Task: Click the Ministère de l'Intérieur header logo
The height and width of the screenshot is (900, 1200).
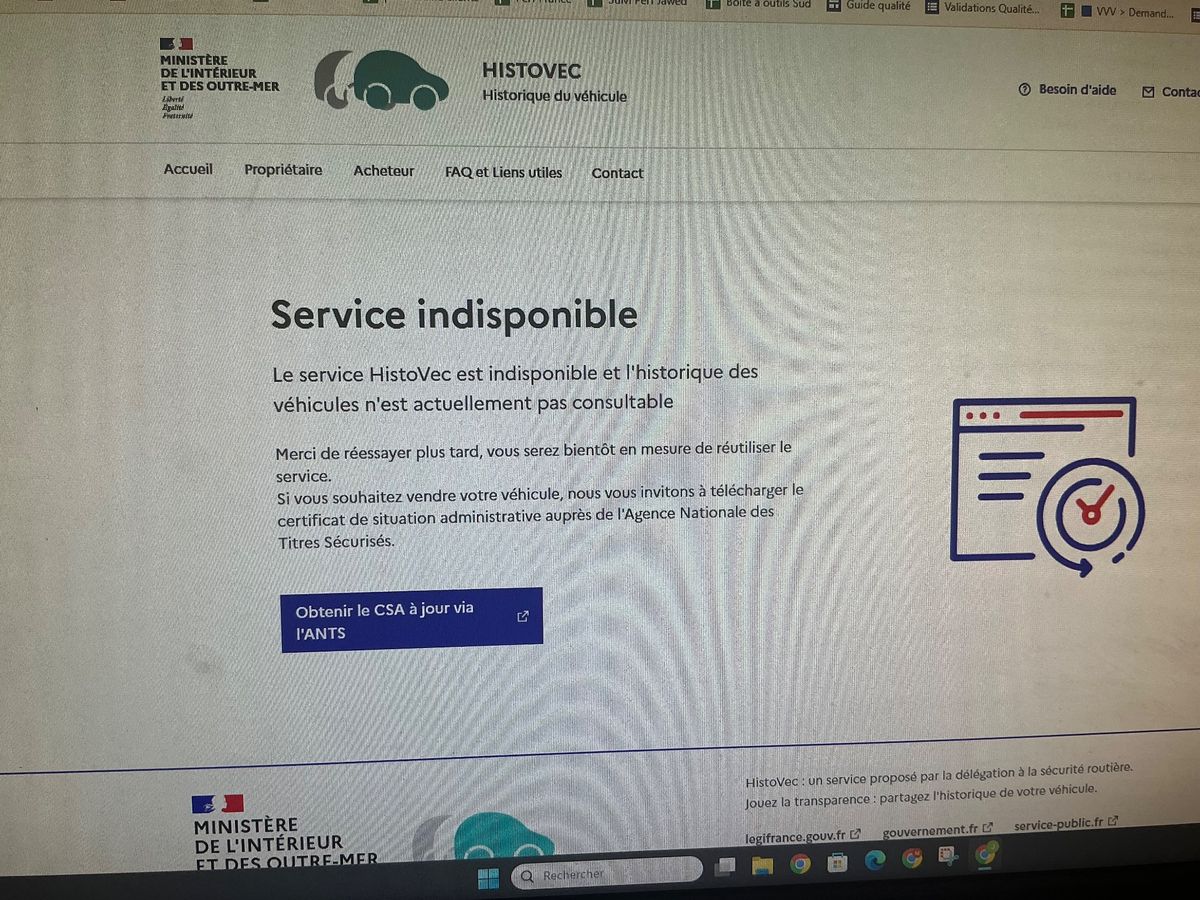Action: 219,78
